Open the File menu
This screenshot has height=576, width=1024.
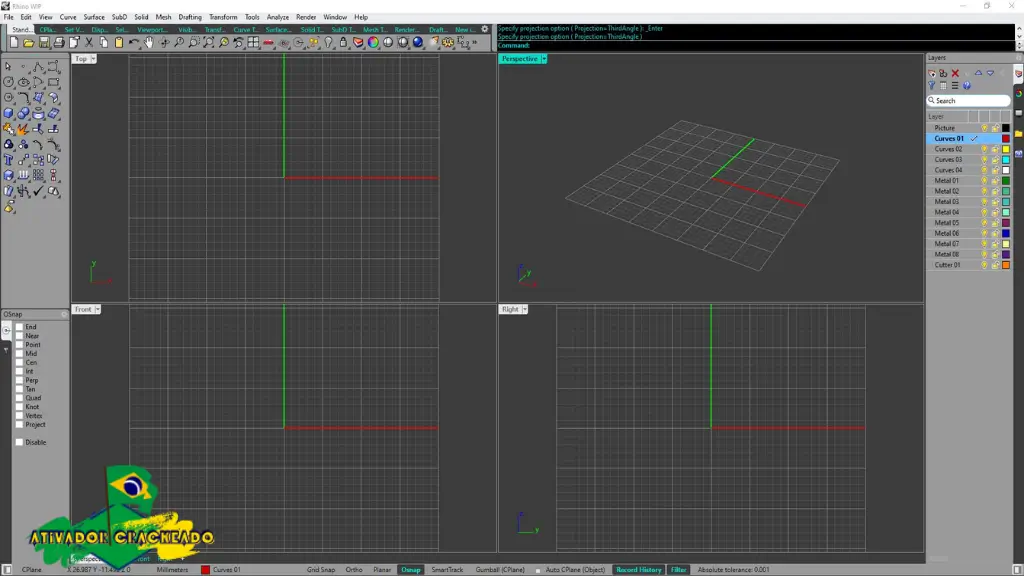pyautogui.click(x=8, y=17)
